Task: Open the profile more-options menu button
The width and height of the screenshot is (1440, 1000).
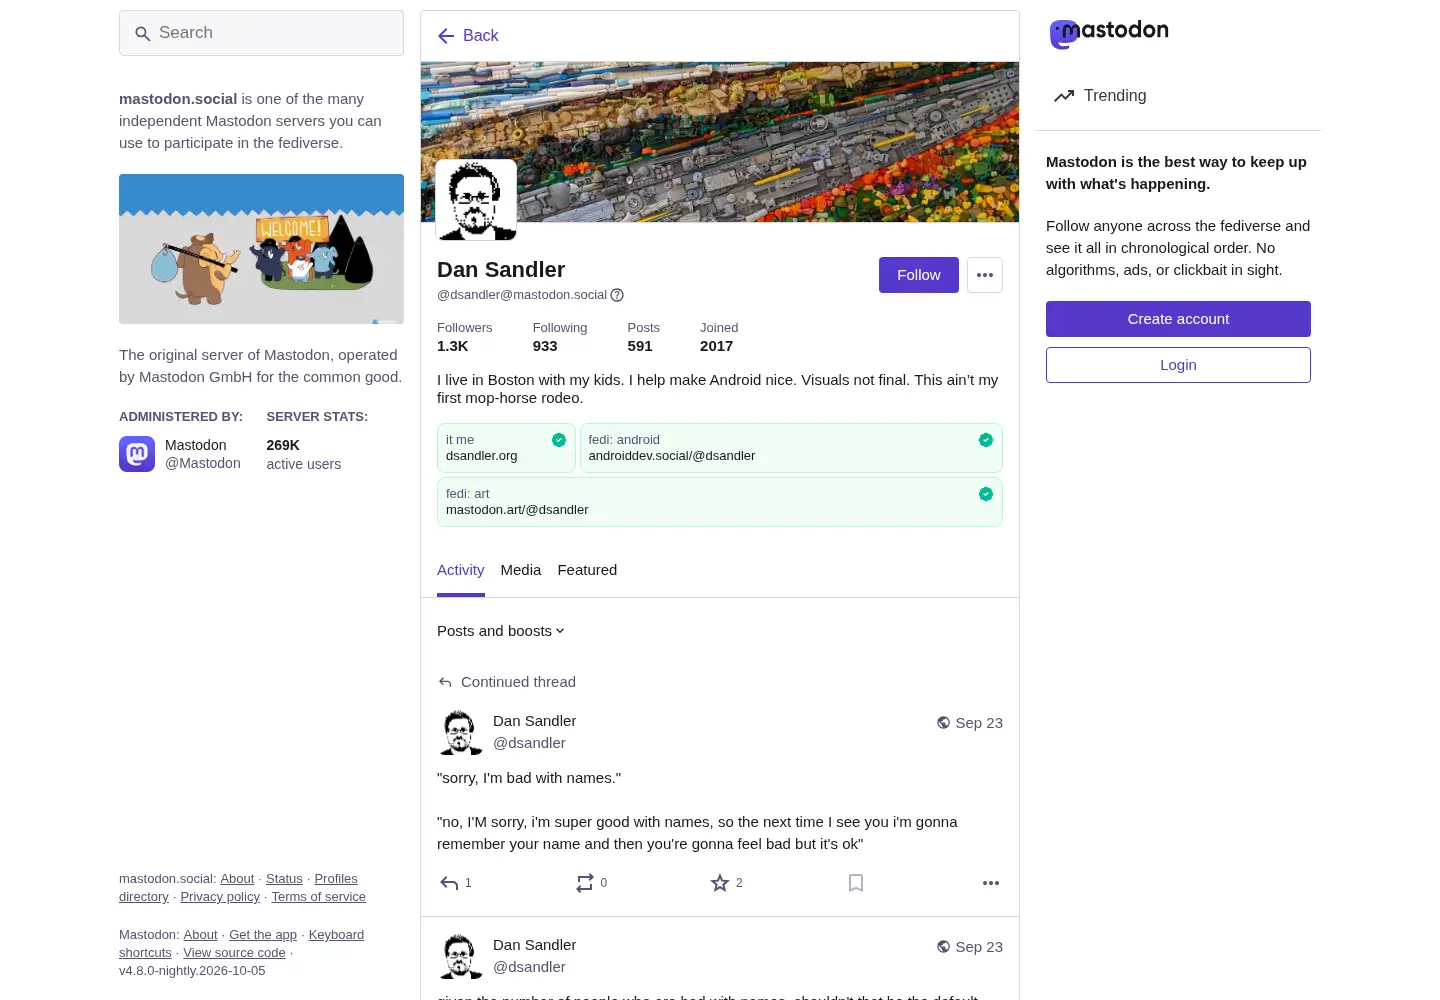Action: 985,275
